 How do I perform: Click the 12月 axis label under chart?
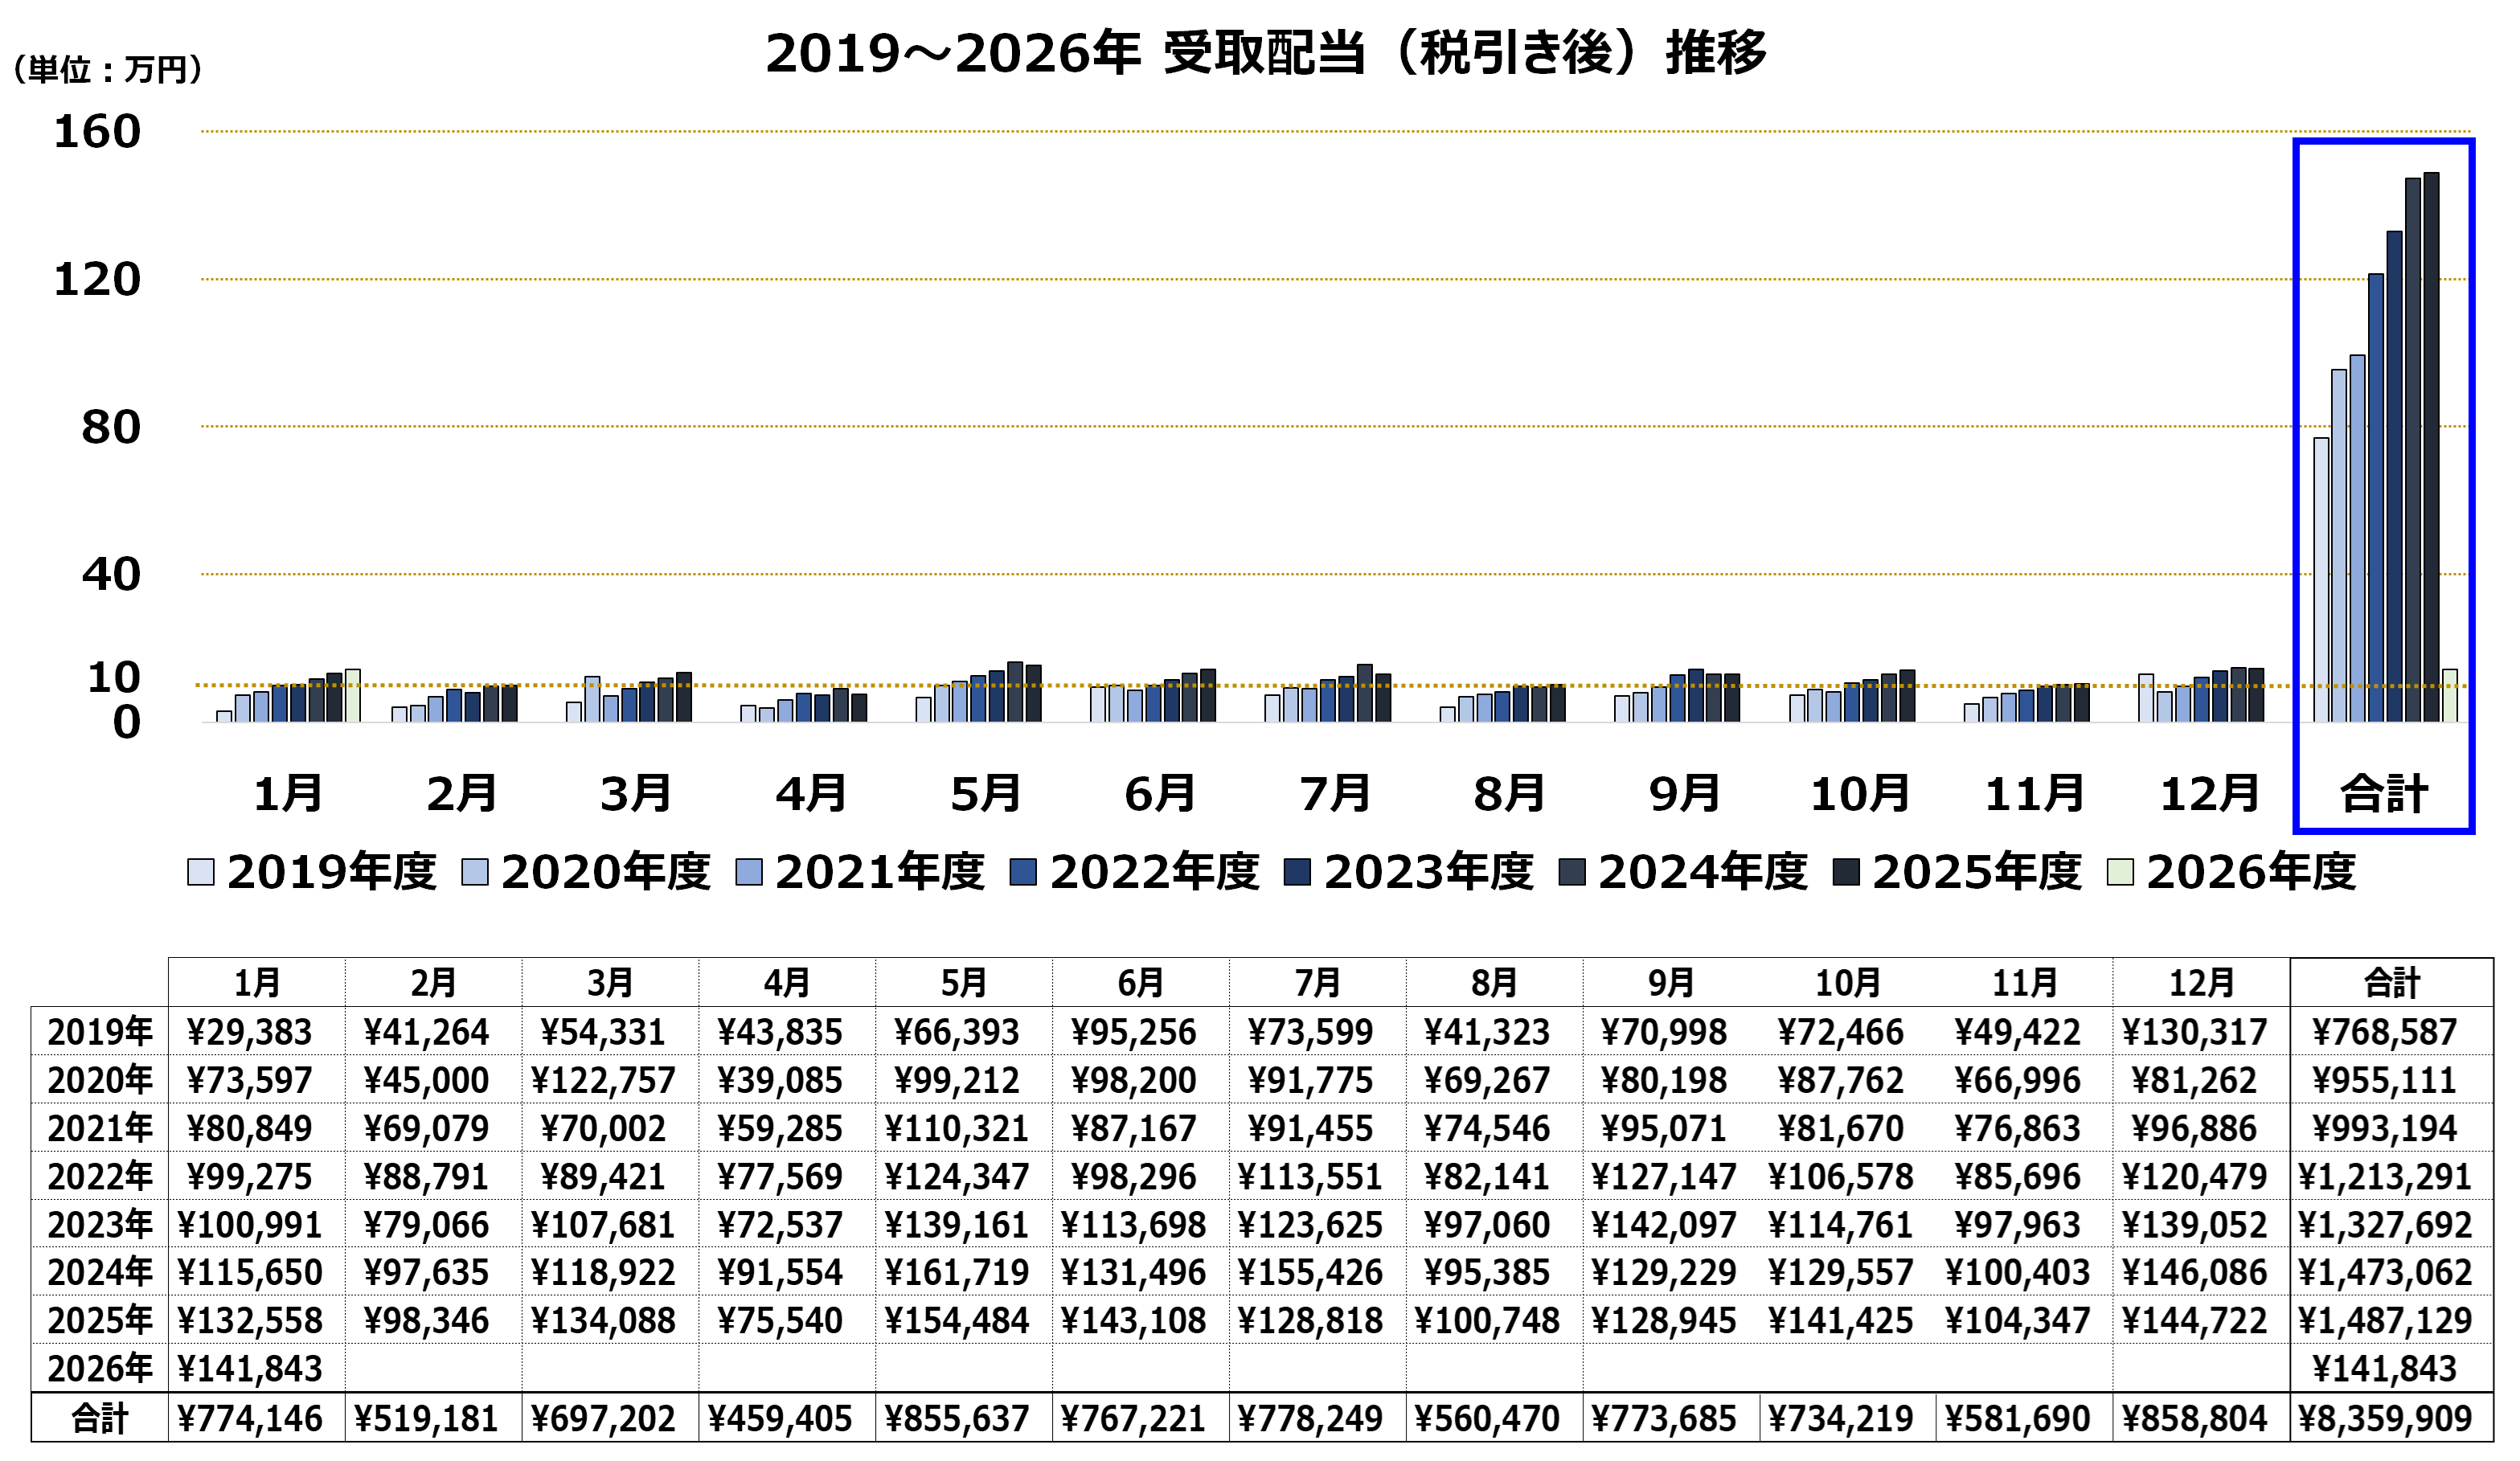[x=2210, y=795]
